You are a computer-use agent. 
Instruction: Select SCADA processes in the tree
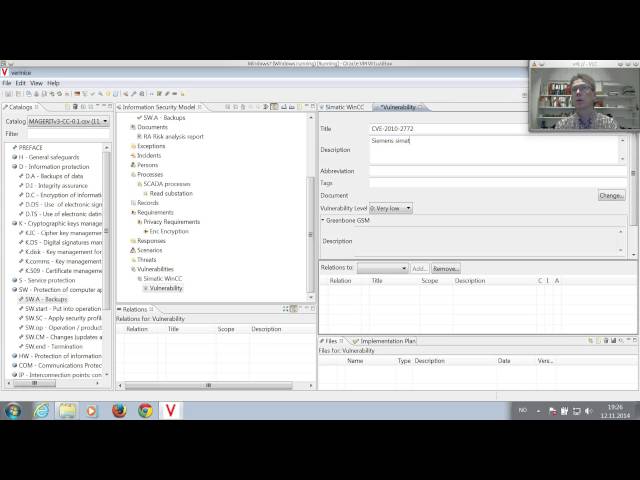pyautogui.click(x=167, y=184)
